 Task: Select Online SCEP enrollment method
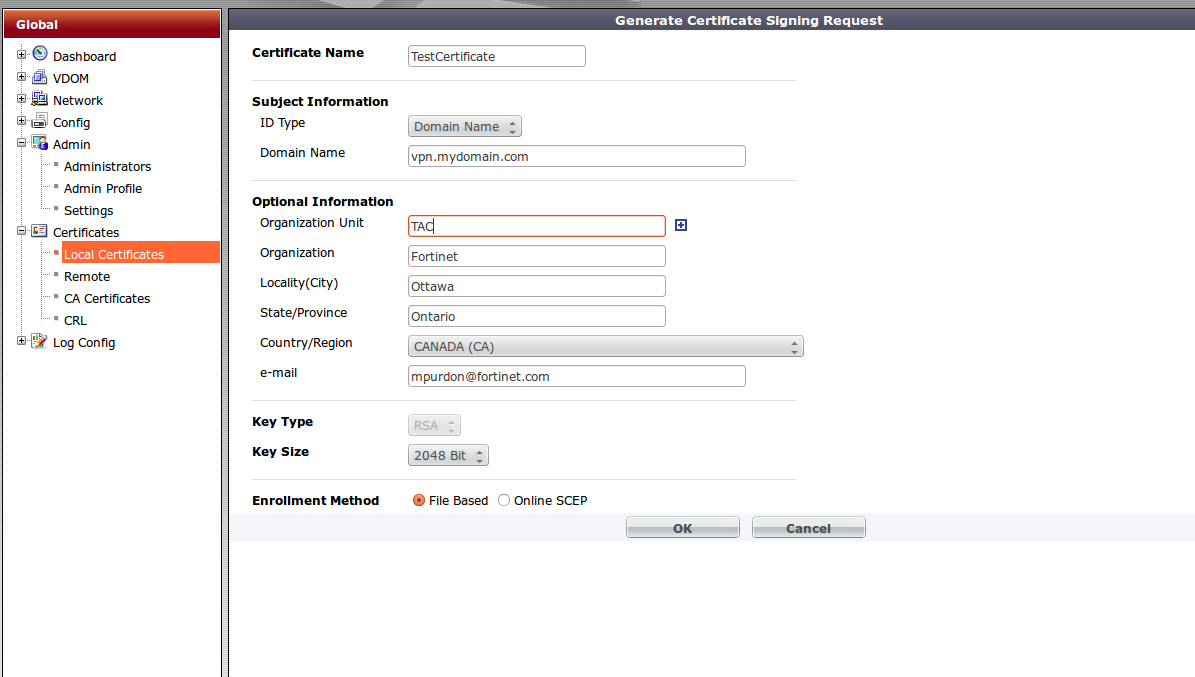point(504,500)
